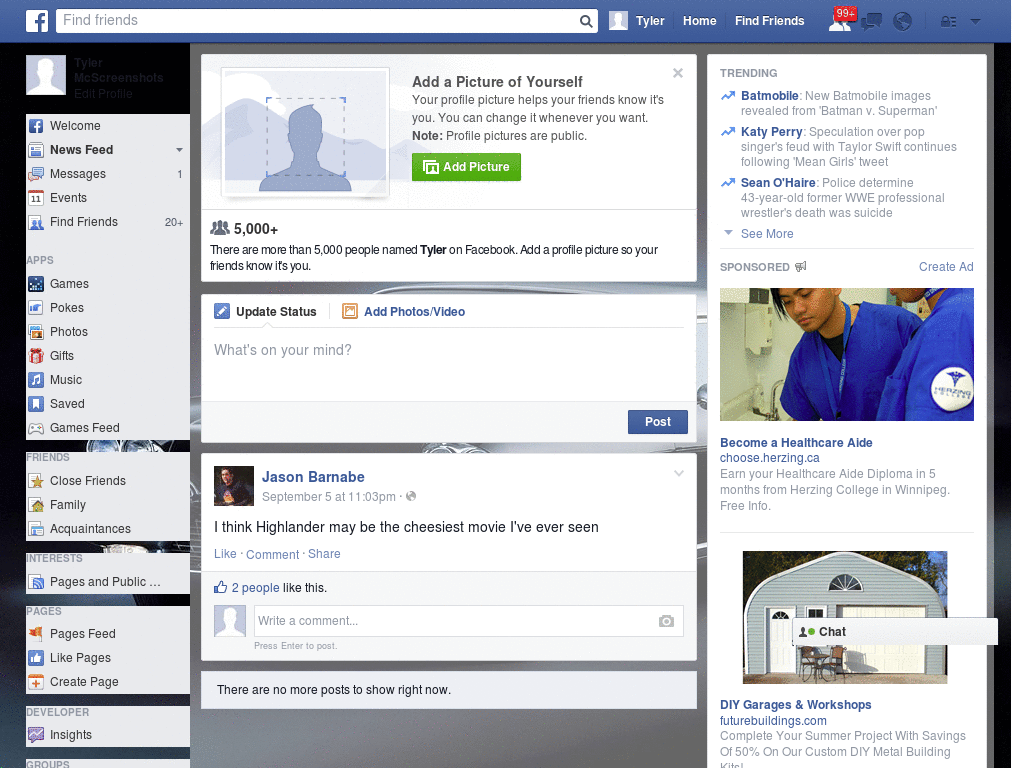Open News Feed options arrow
Viewport: 1024px width, 768px height.
(179, 150)
